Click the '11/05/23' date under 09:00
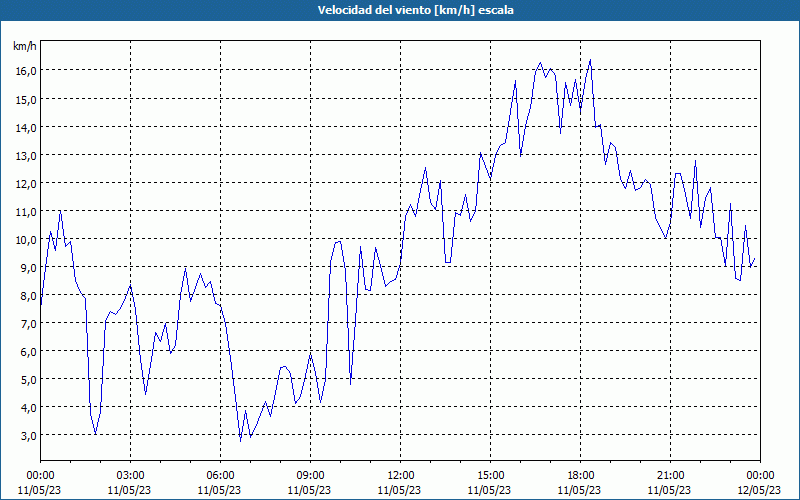This screenshot has height=500, width=800. point(309,490)
